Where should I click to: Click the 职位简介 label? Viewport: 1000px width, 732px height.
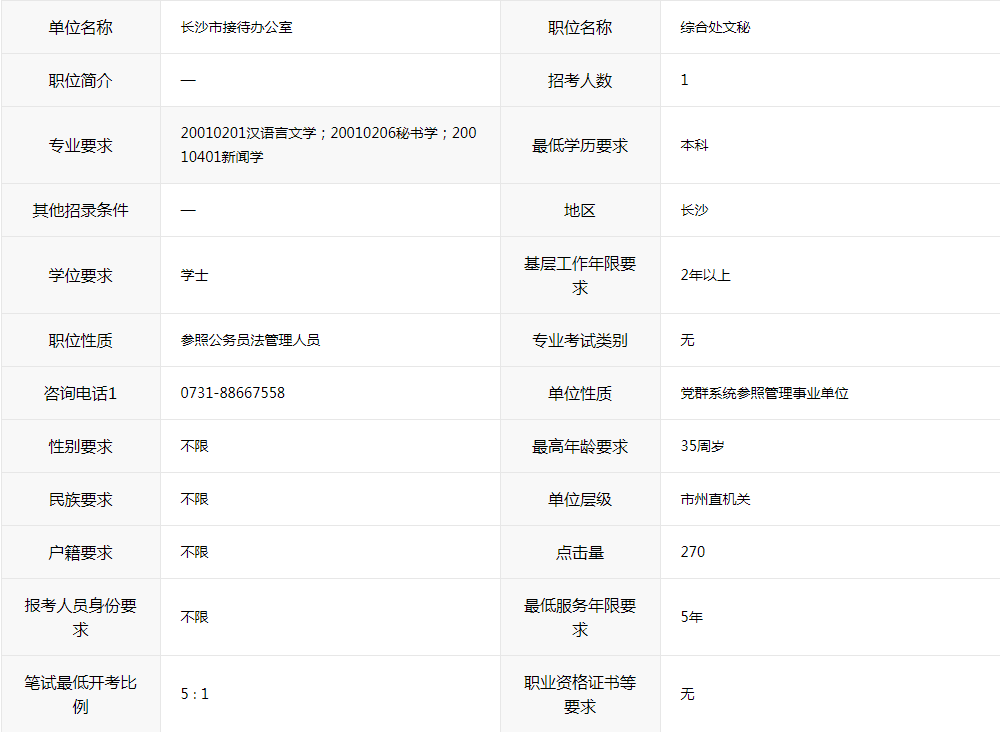pos(80,80)
